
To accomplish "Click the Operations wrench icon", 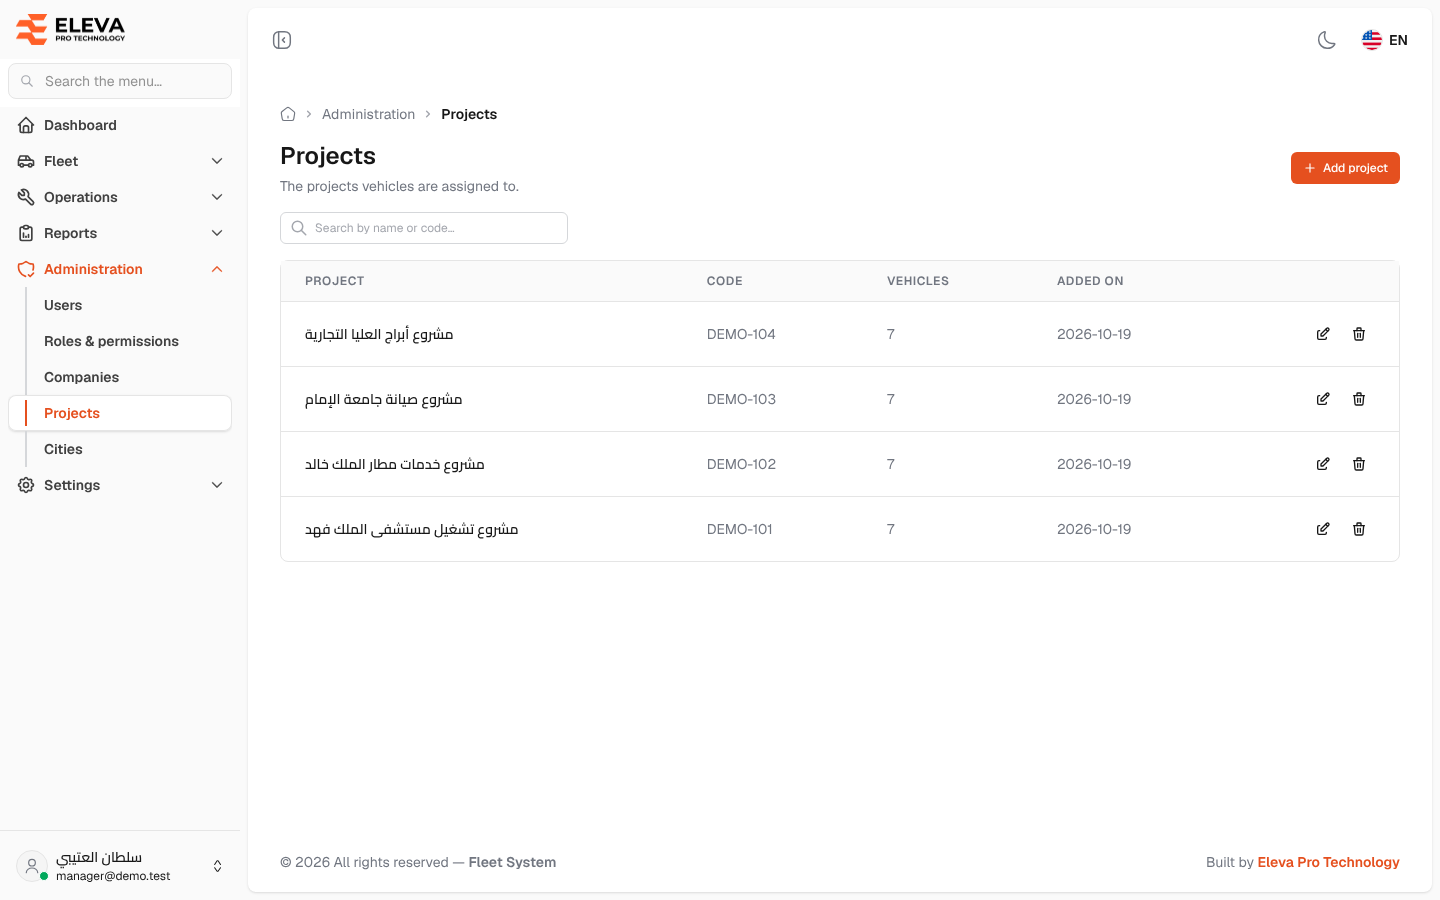I will click(26, 197).
